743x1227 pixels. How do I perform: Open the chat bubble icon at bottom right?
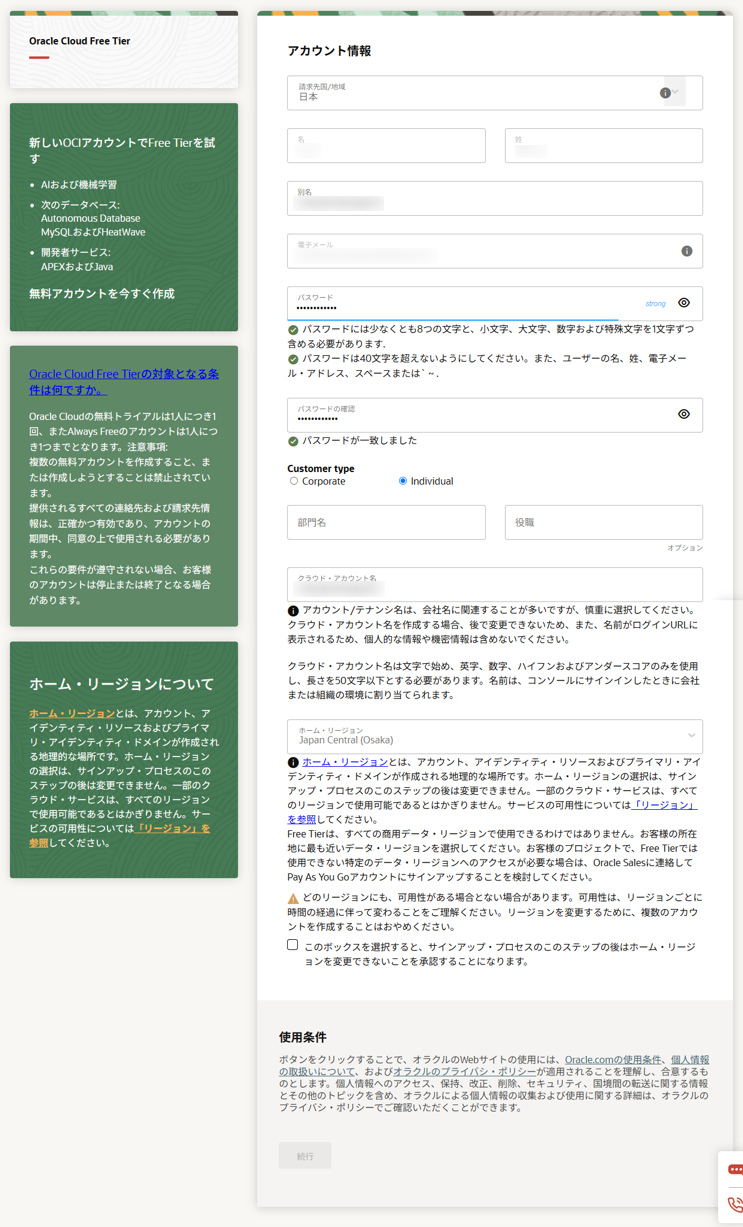tap(735, 1169)
